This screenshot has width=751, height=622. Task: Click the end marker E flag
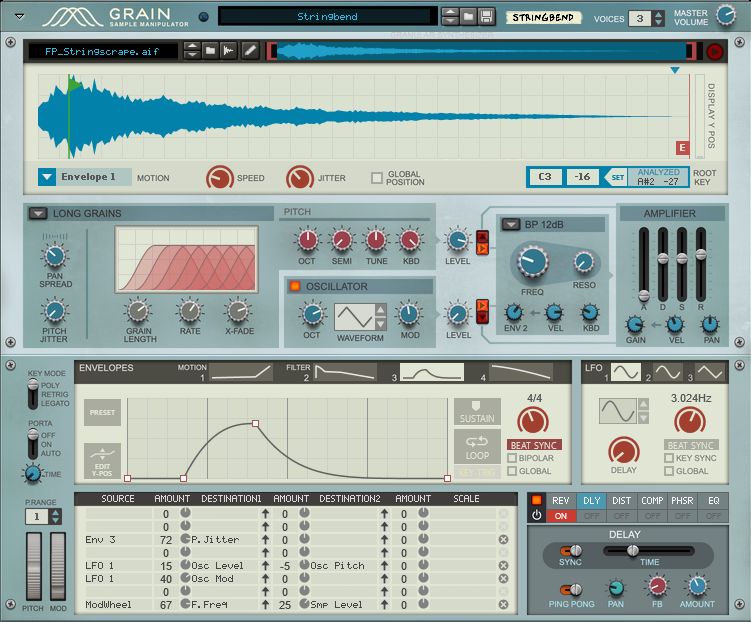tap(683, 147)
